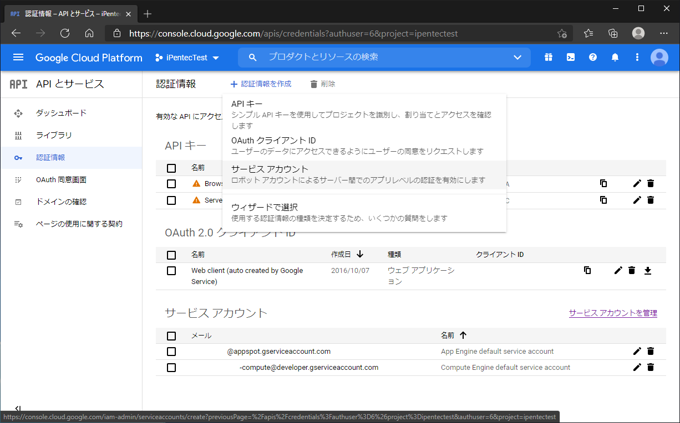Open the main hamburger navigation menu
Viewport: 680px width, 423px height.
(x=18, y=57)
